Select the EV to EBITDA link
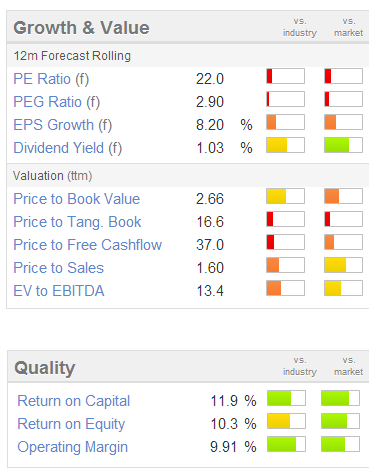369x475 pixels. pos(59,291)
